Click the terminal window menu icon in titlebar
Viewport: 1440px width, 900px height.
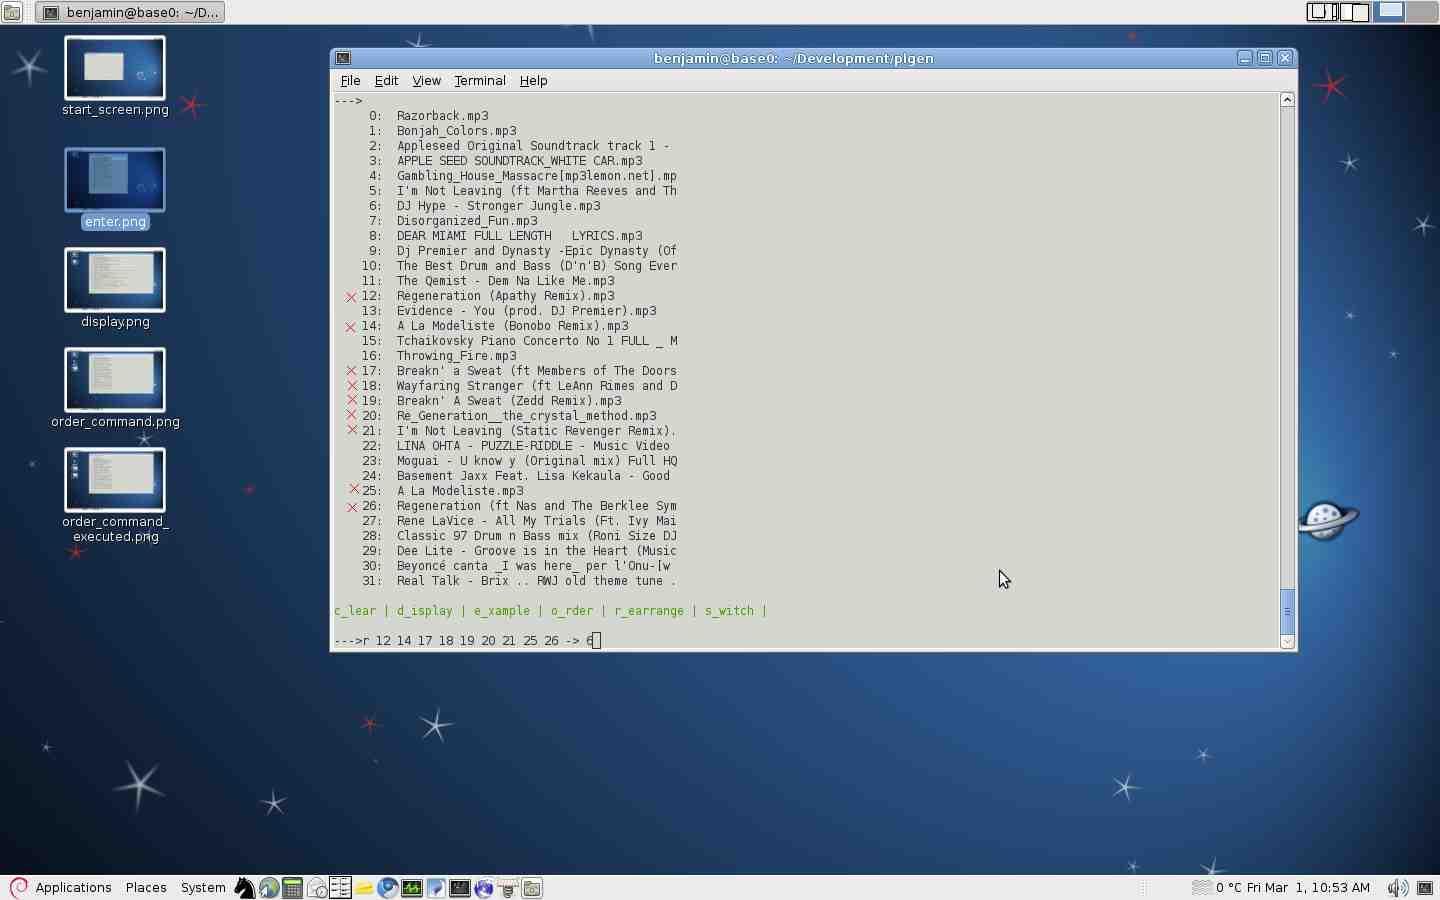tap(343, 58)
